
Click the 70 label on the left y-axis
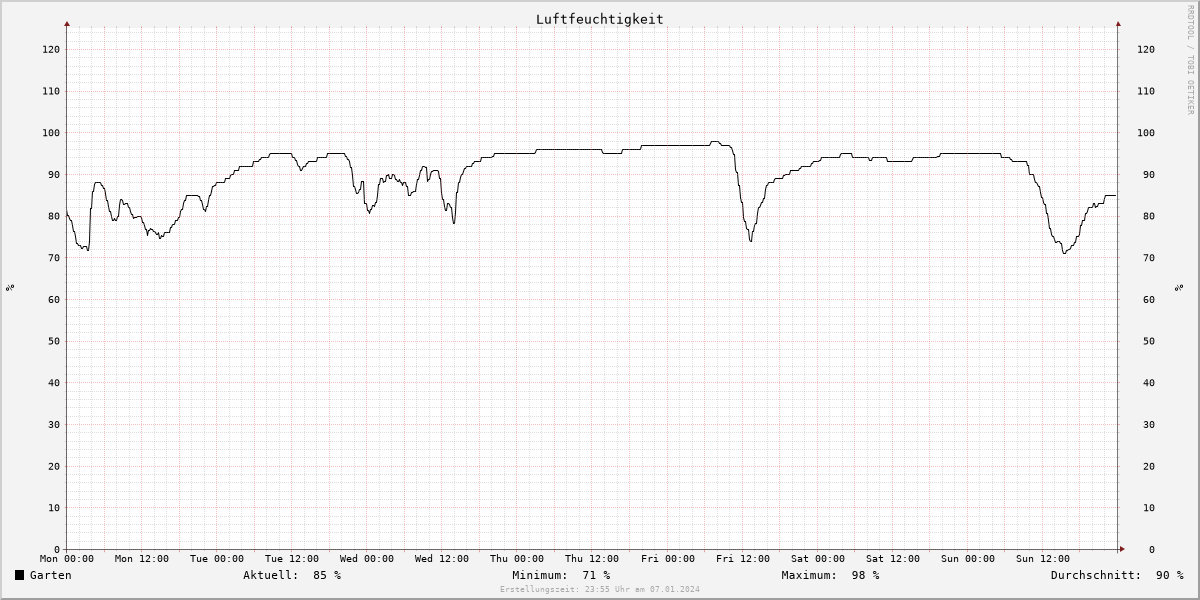(54, 258)
